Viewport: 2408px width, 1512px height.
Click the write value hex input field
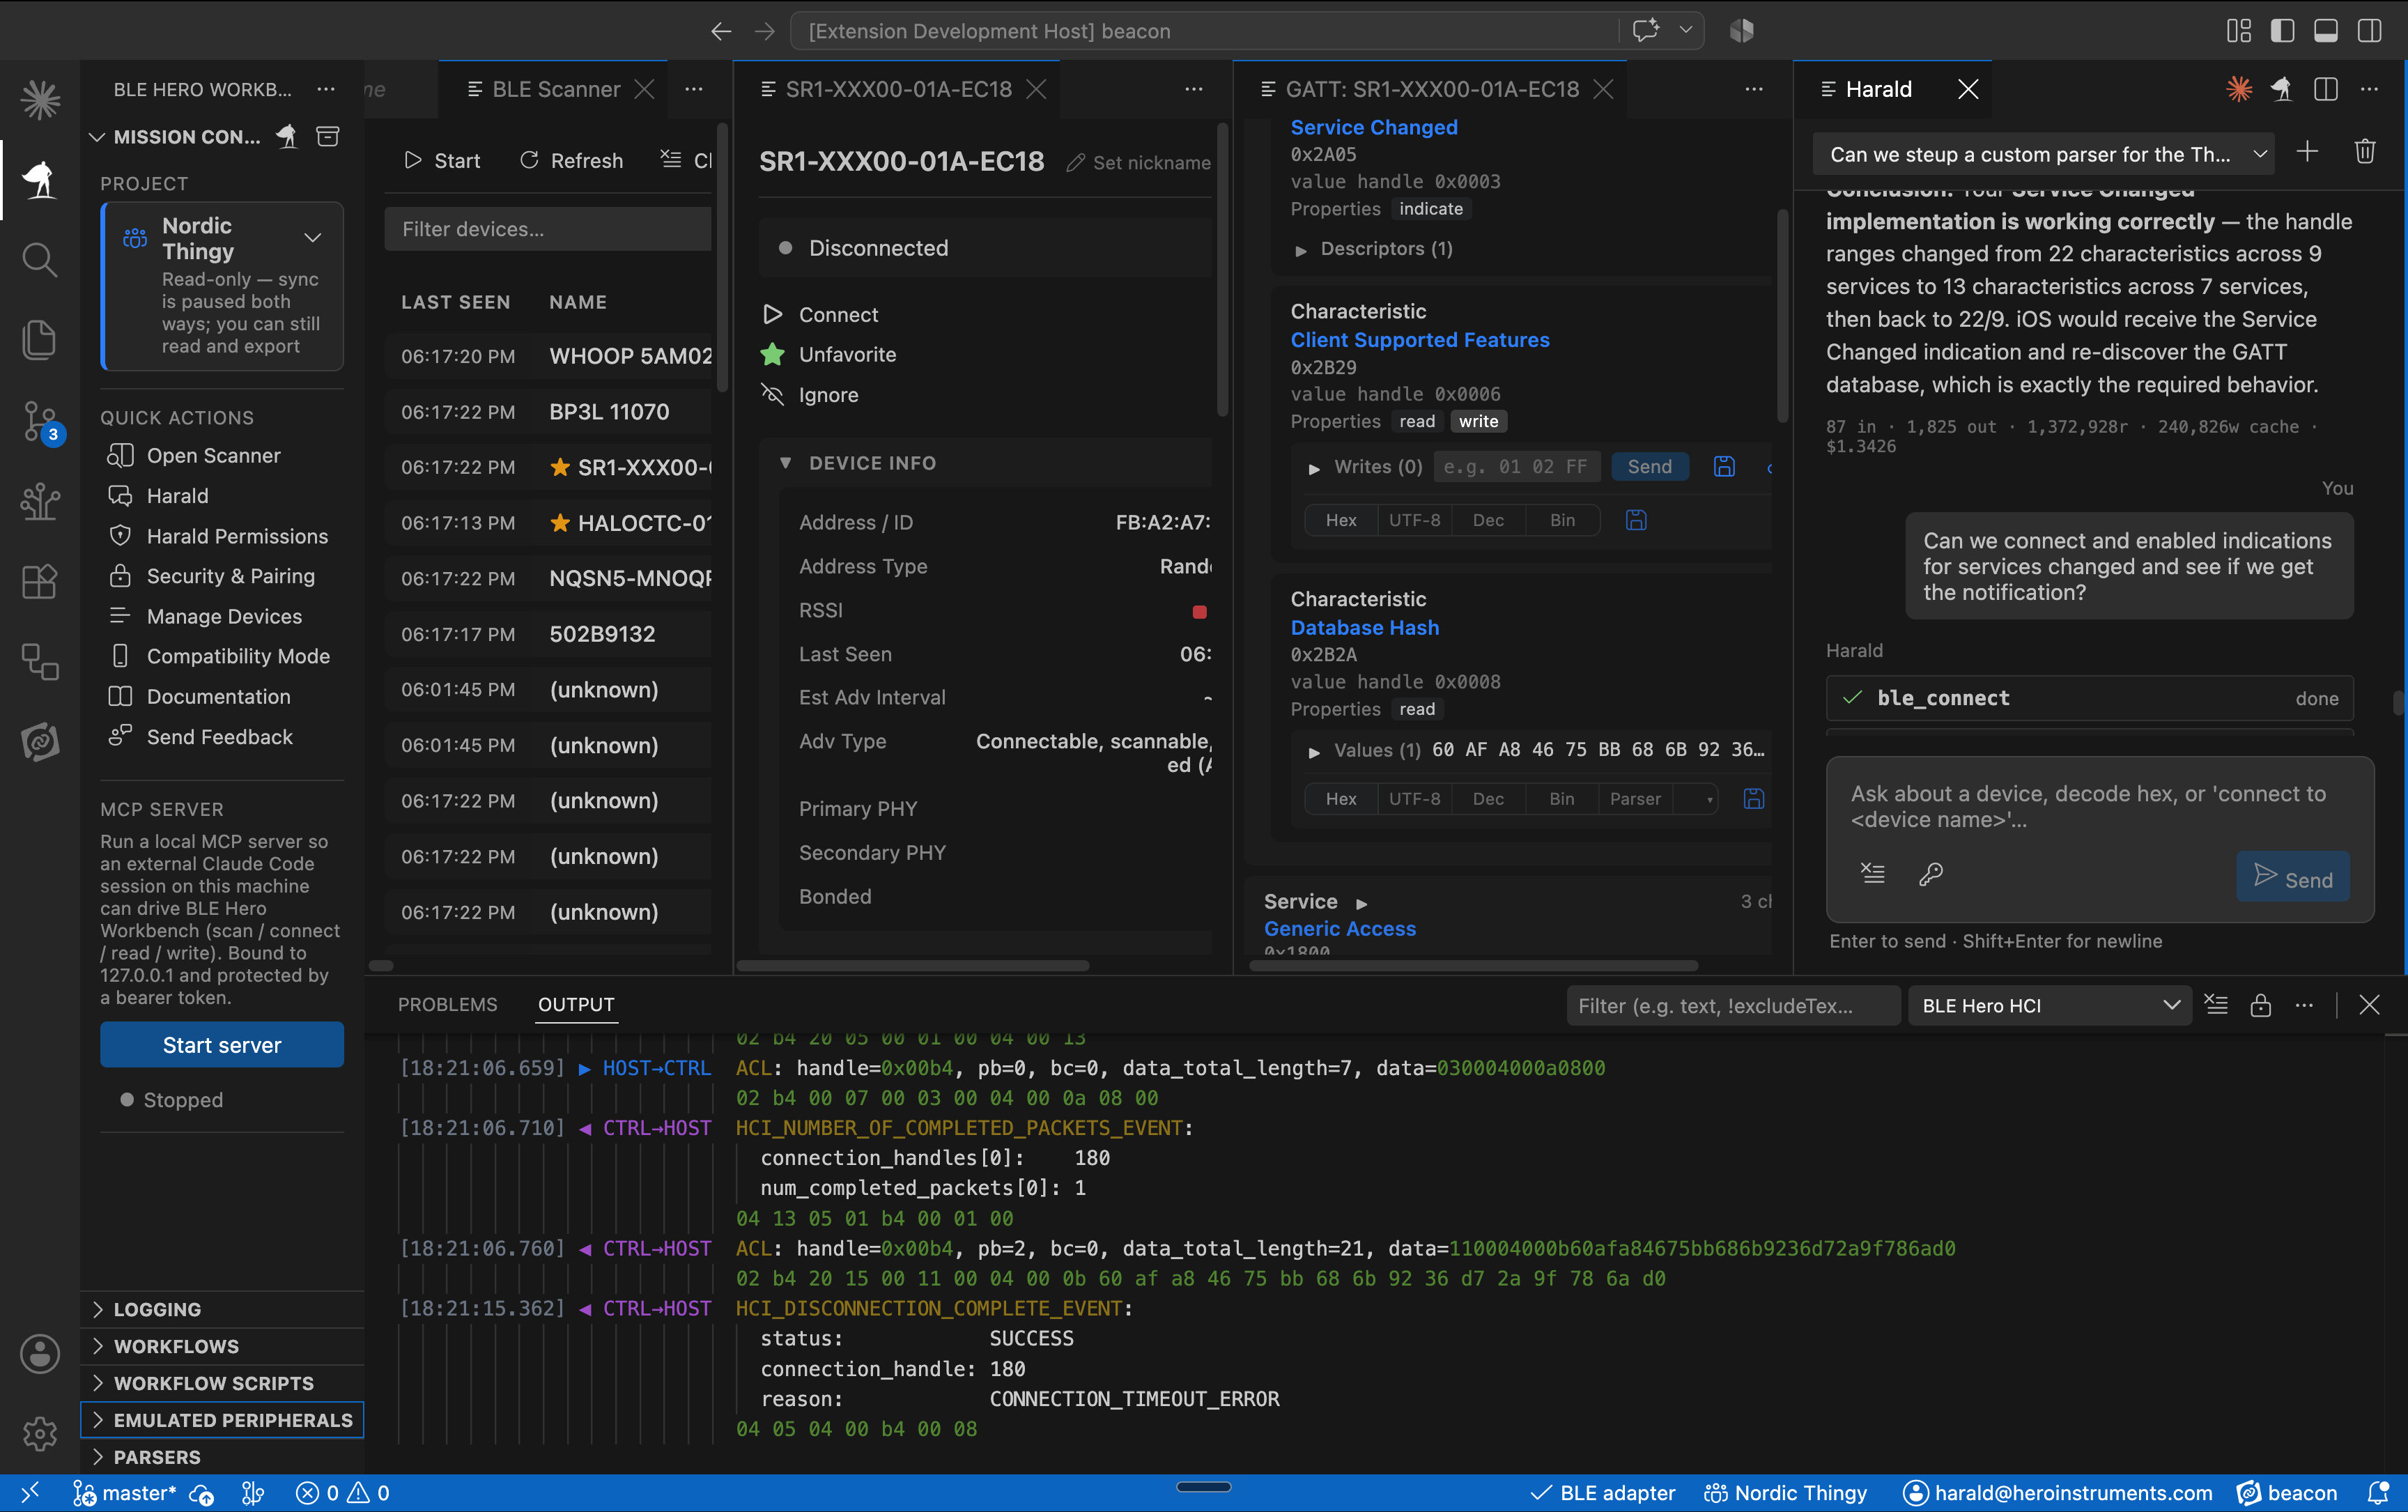click(1517, 467)
